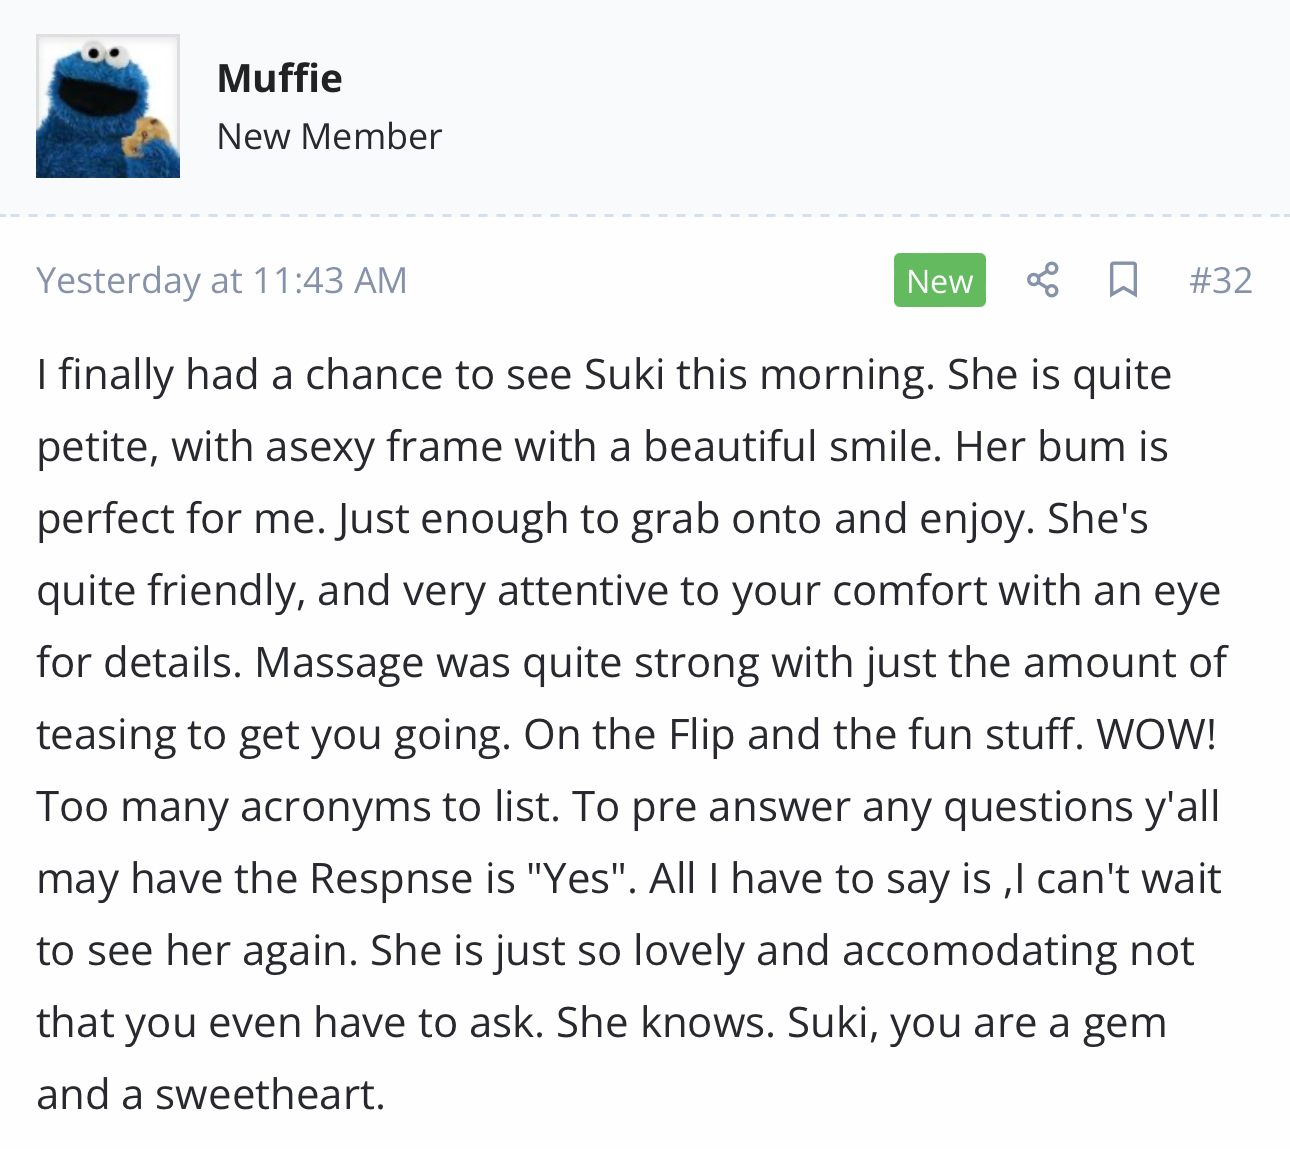Click the phrase 'Too many acronyms to list'
The width and height of the screenshot is (1290, 1149).
coord(297,807)
